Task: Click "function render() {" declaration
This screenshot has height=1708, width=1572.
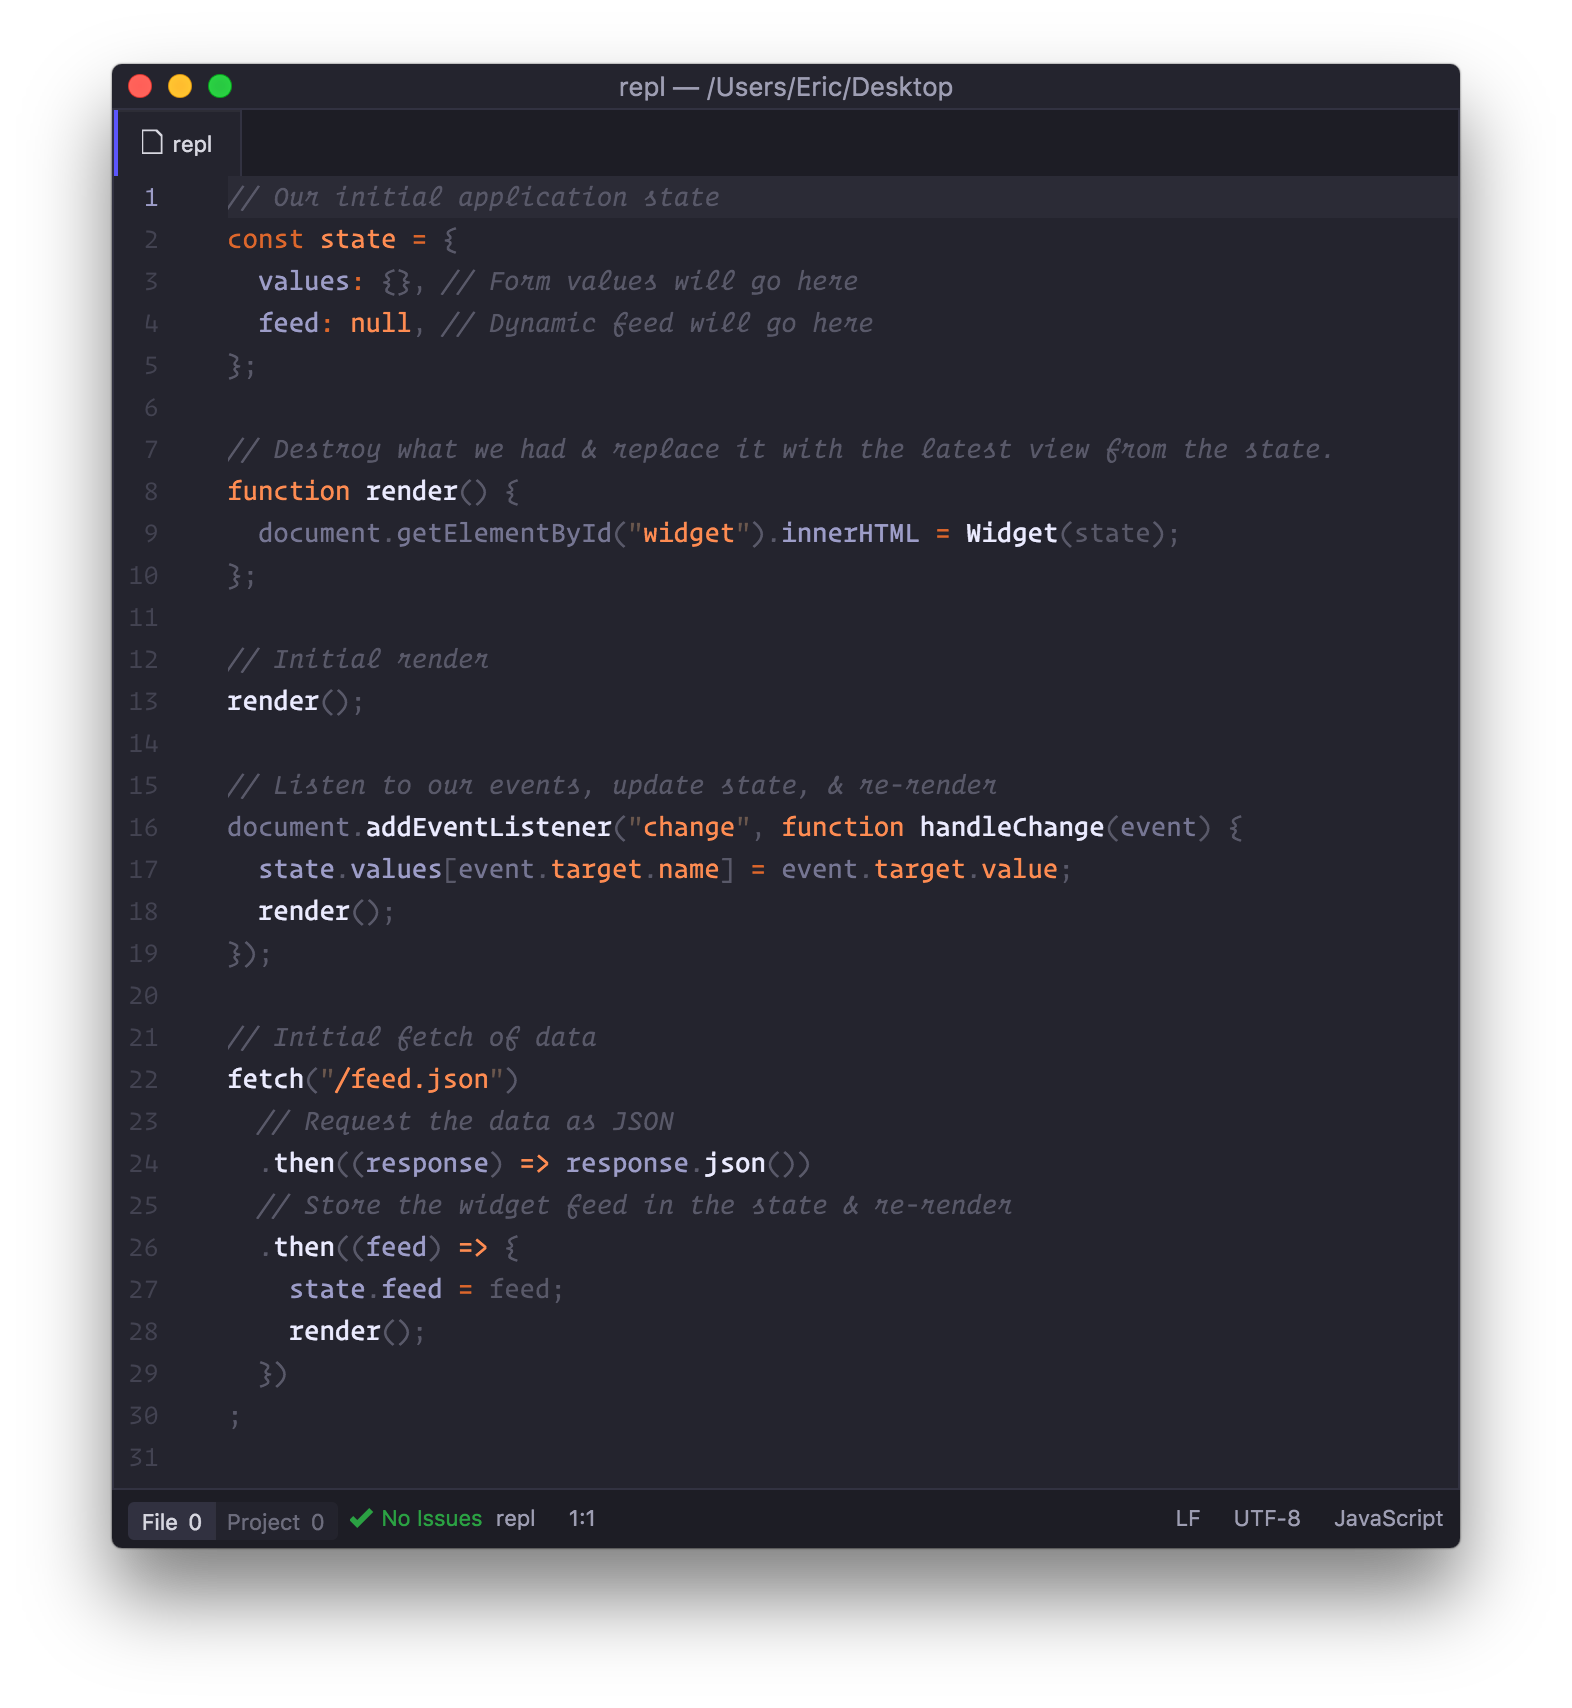Action: [373, 491]
